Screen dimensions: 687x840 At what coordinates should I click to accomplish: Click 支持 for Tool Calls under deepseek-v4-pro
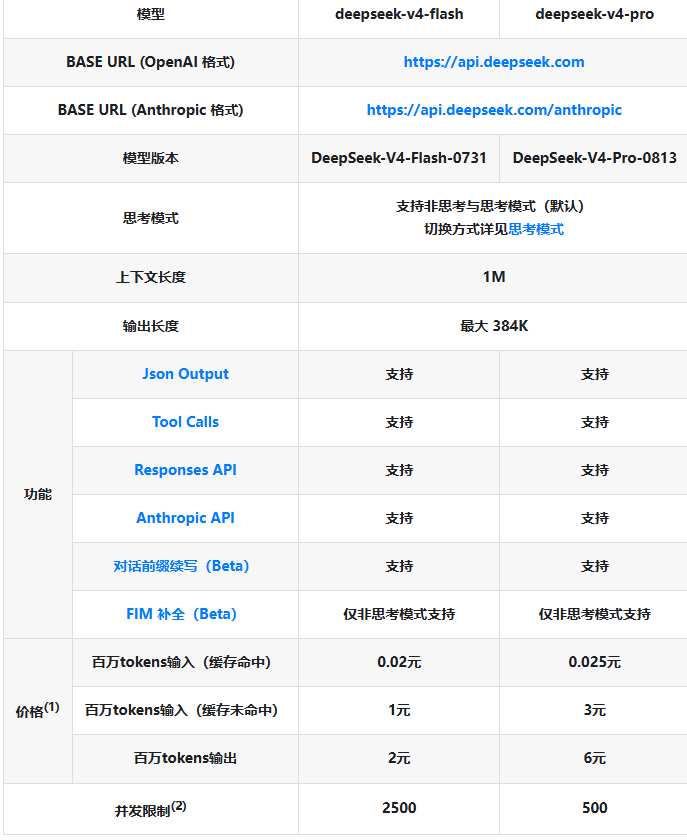[x=594, y=422]
